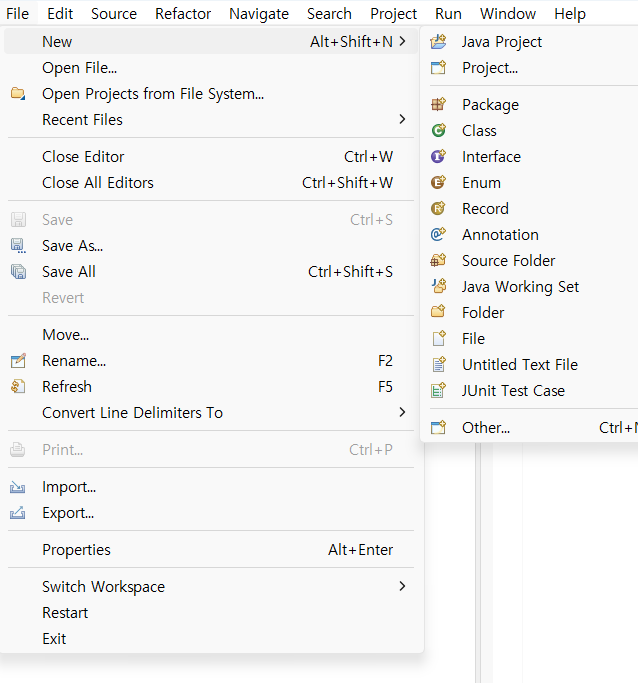Click the Annotation @ icon

(439, 234)
